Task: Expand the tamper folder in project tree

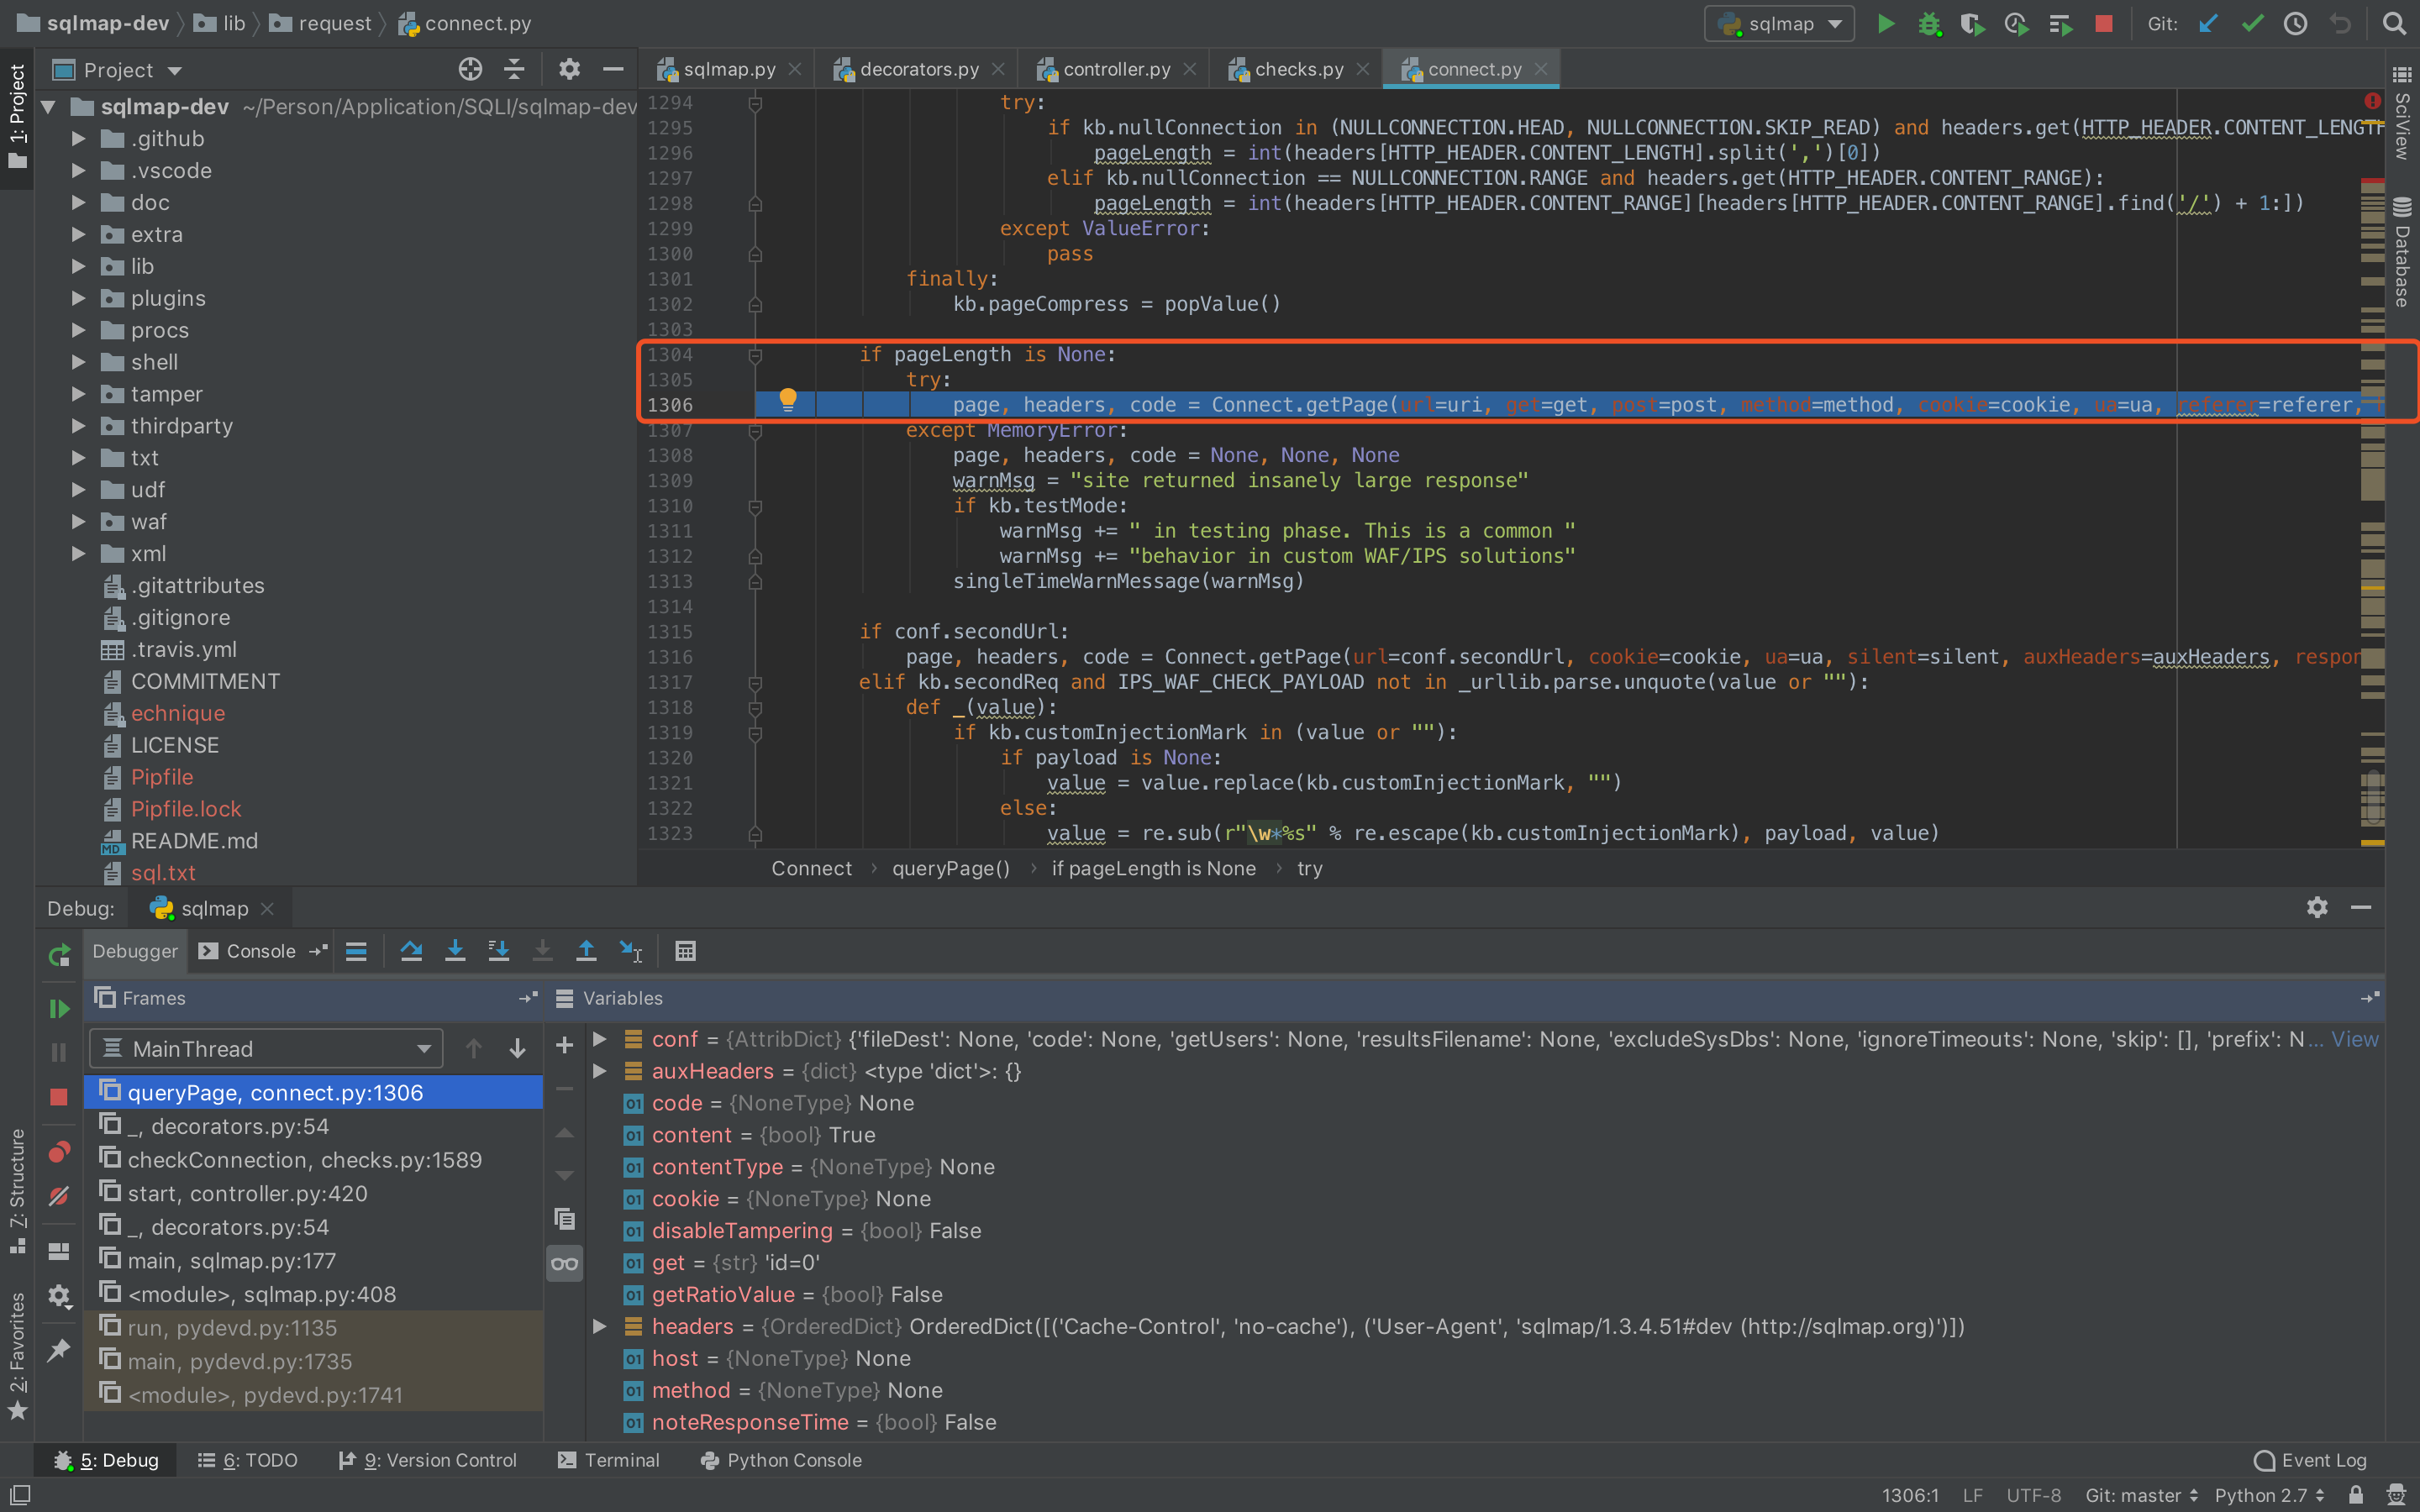Action: (78, 394)
